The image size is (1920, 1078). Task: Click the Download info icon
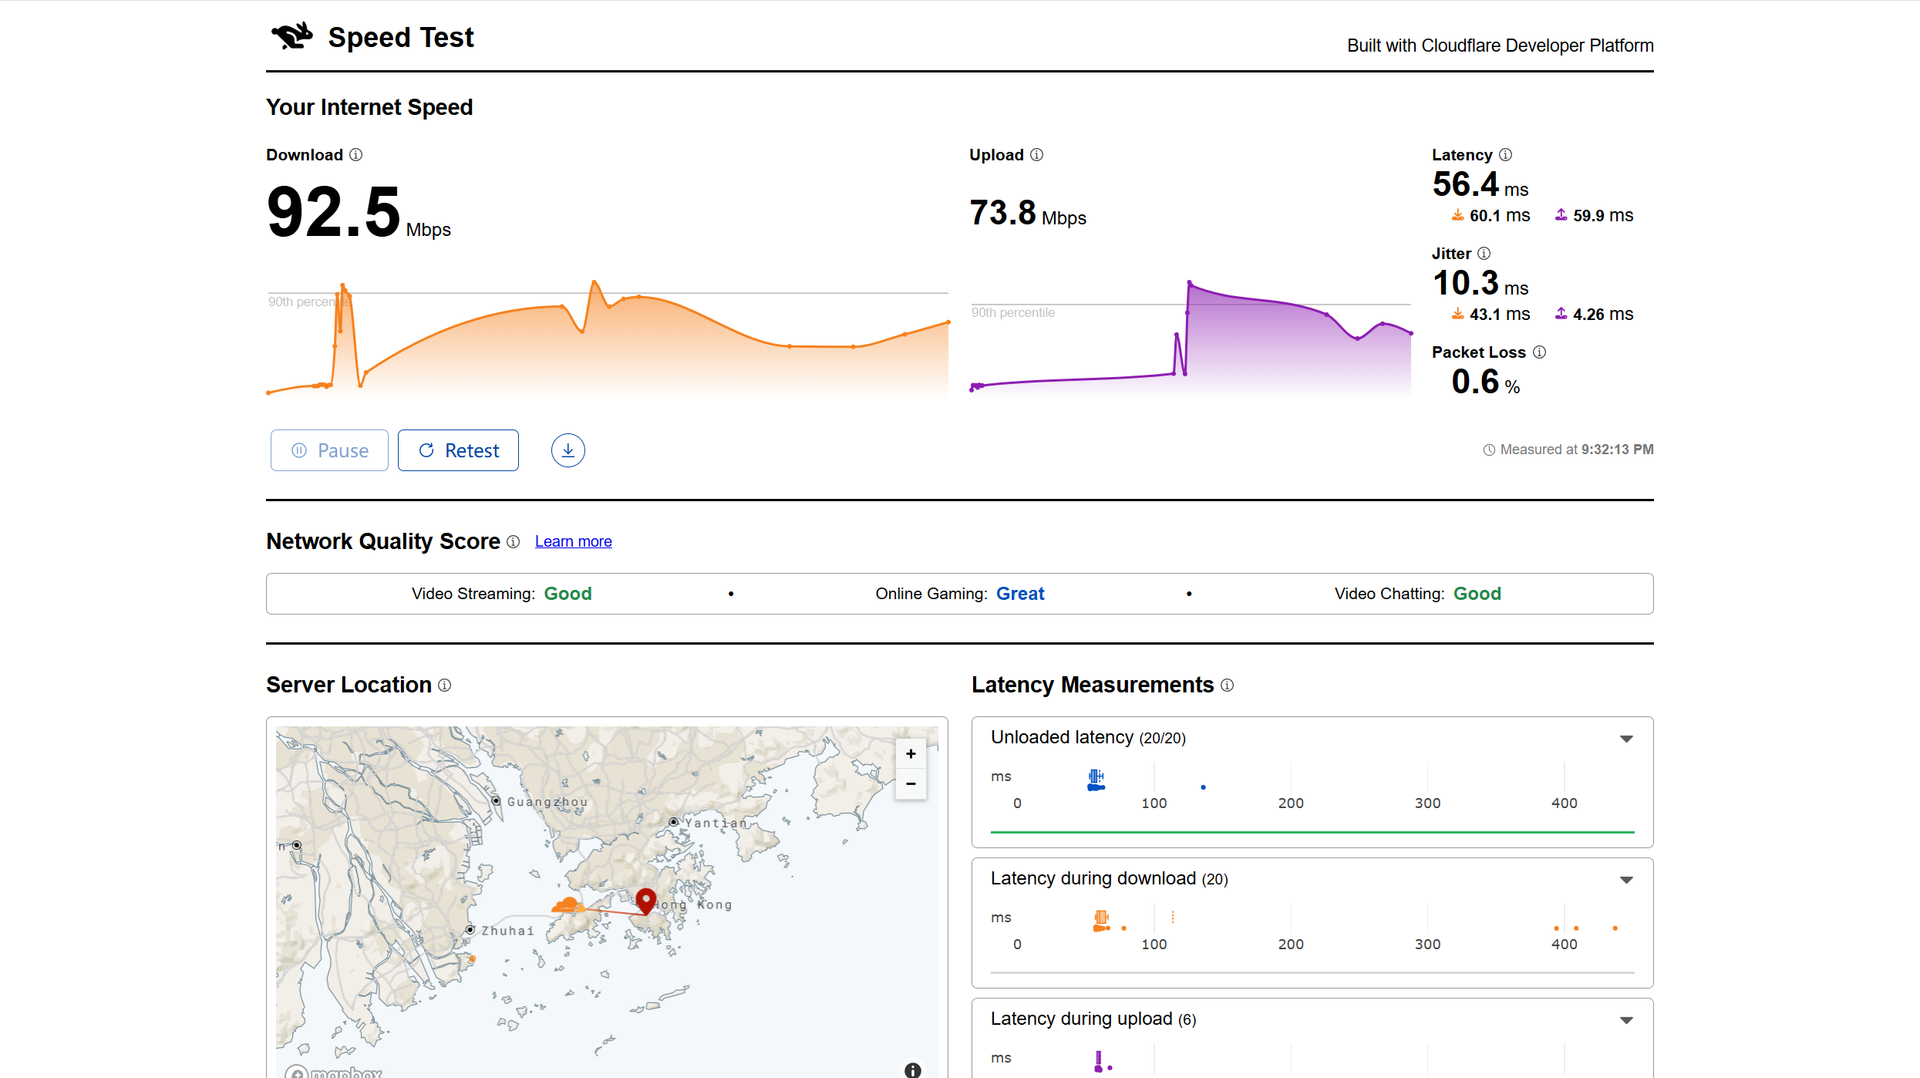coord(356,155)
